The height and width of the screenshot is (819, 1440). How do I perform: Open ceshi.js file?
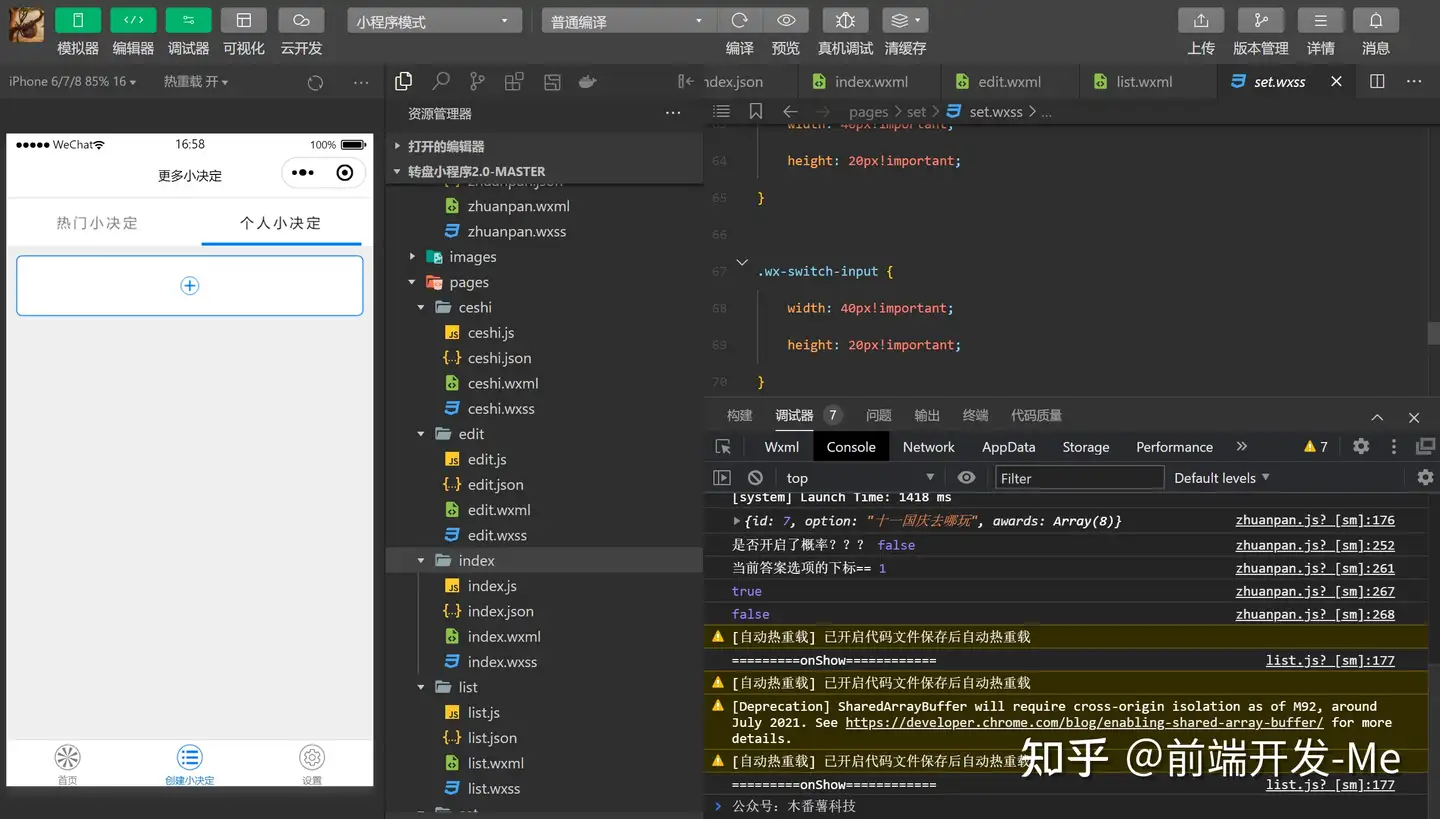click(x=490, y=333)
